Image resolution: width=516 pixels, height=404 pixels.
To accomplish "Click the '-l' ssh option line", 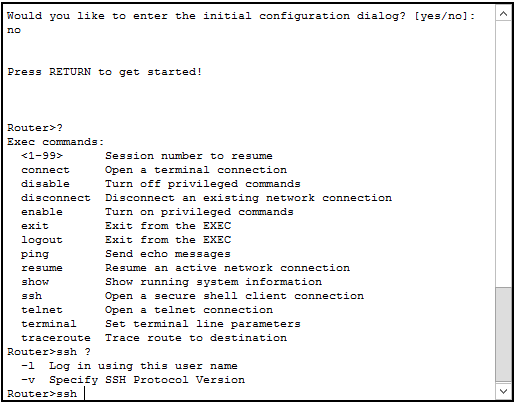I will [x=129, y=366].
